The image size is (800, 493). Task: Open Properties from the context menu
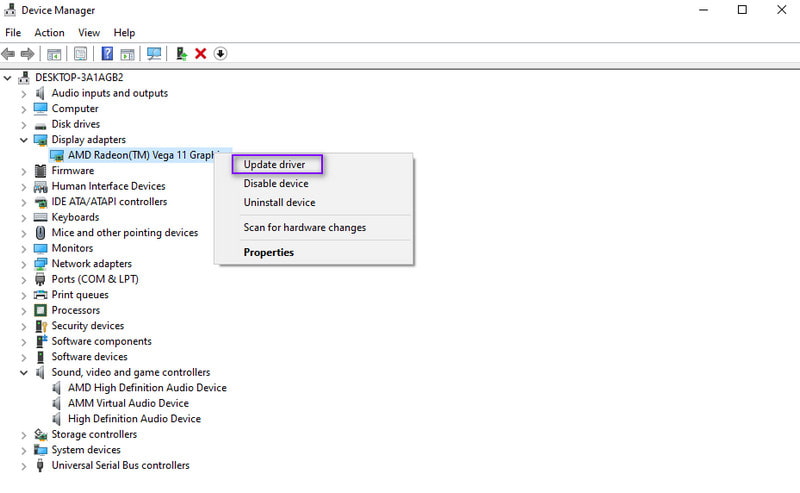269,252
